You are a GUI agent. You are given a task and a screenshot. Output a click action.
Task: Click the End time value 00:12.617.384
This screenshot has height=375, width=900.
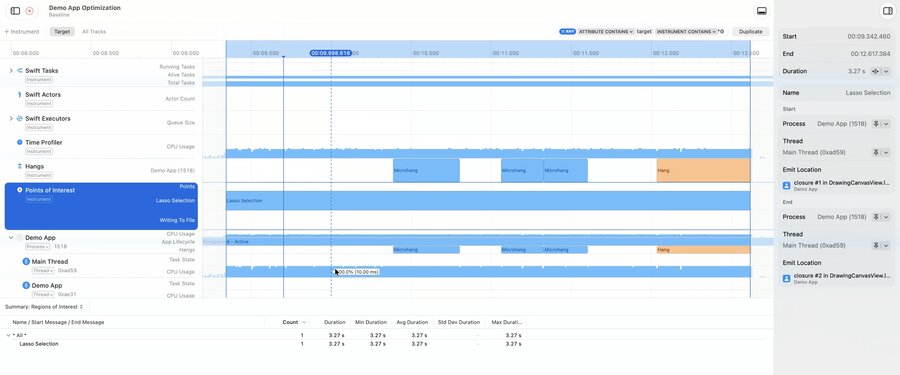[870, 53]
